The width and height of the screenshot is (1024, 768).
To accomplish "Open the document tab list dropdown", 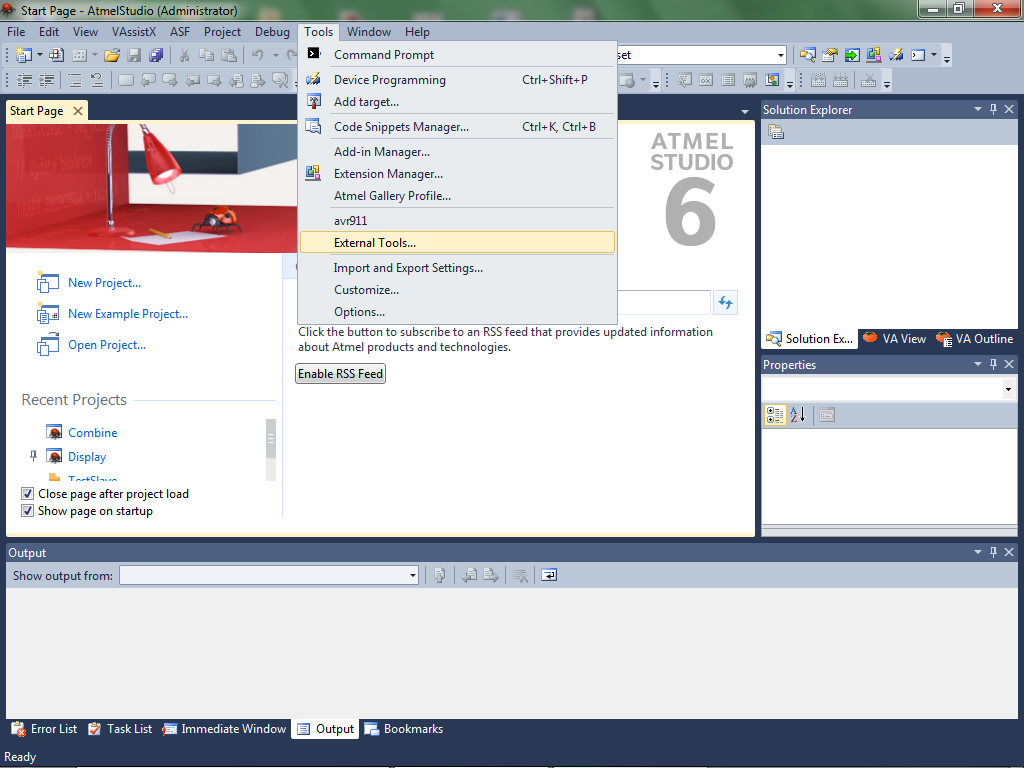I will (744, 112).
